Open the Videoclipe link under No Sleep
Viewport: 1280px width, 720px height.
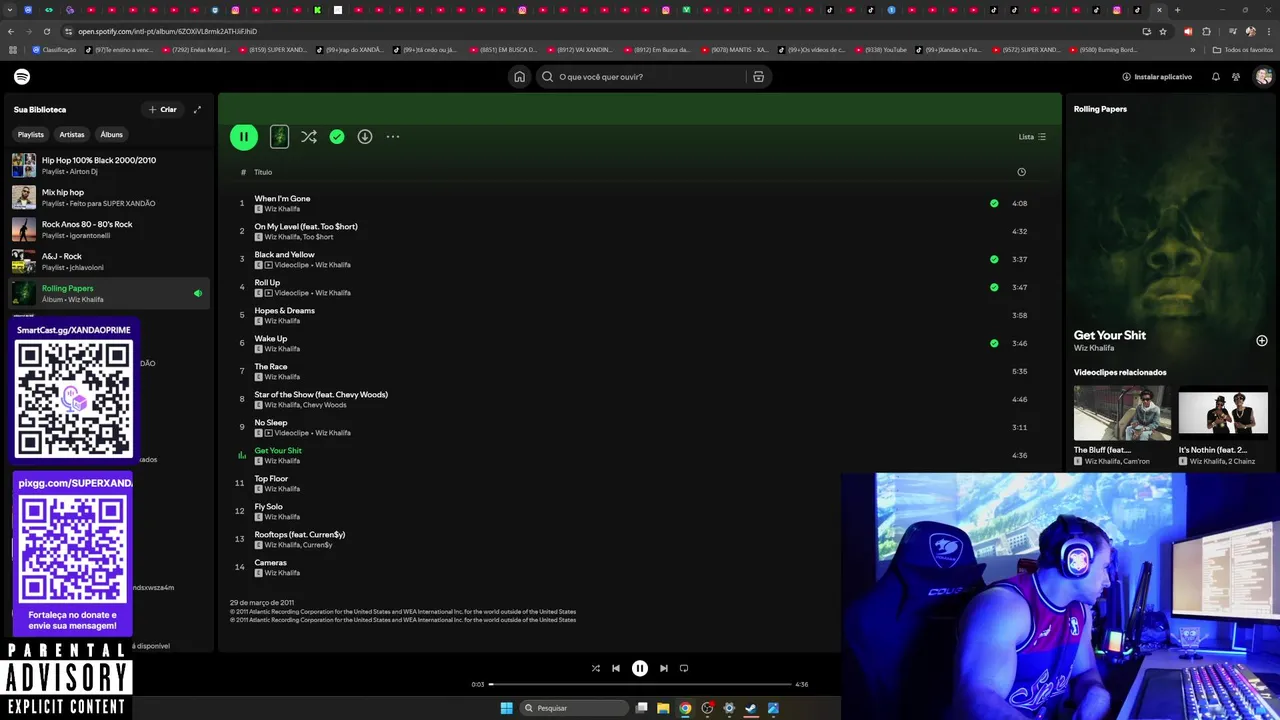click(x=292, y=433)
